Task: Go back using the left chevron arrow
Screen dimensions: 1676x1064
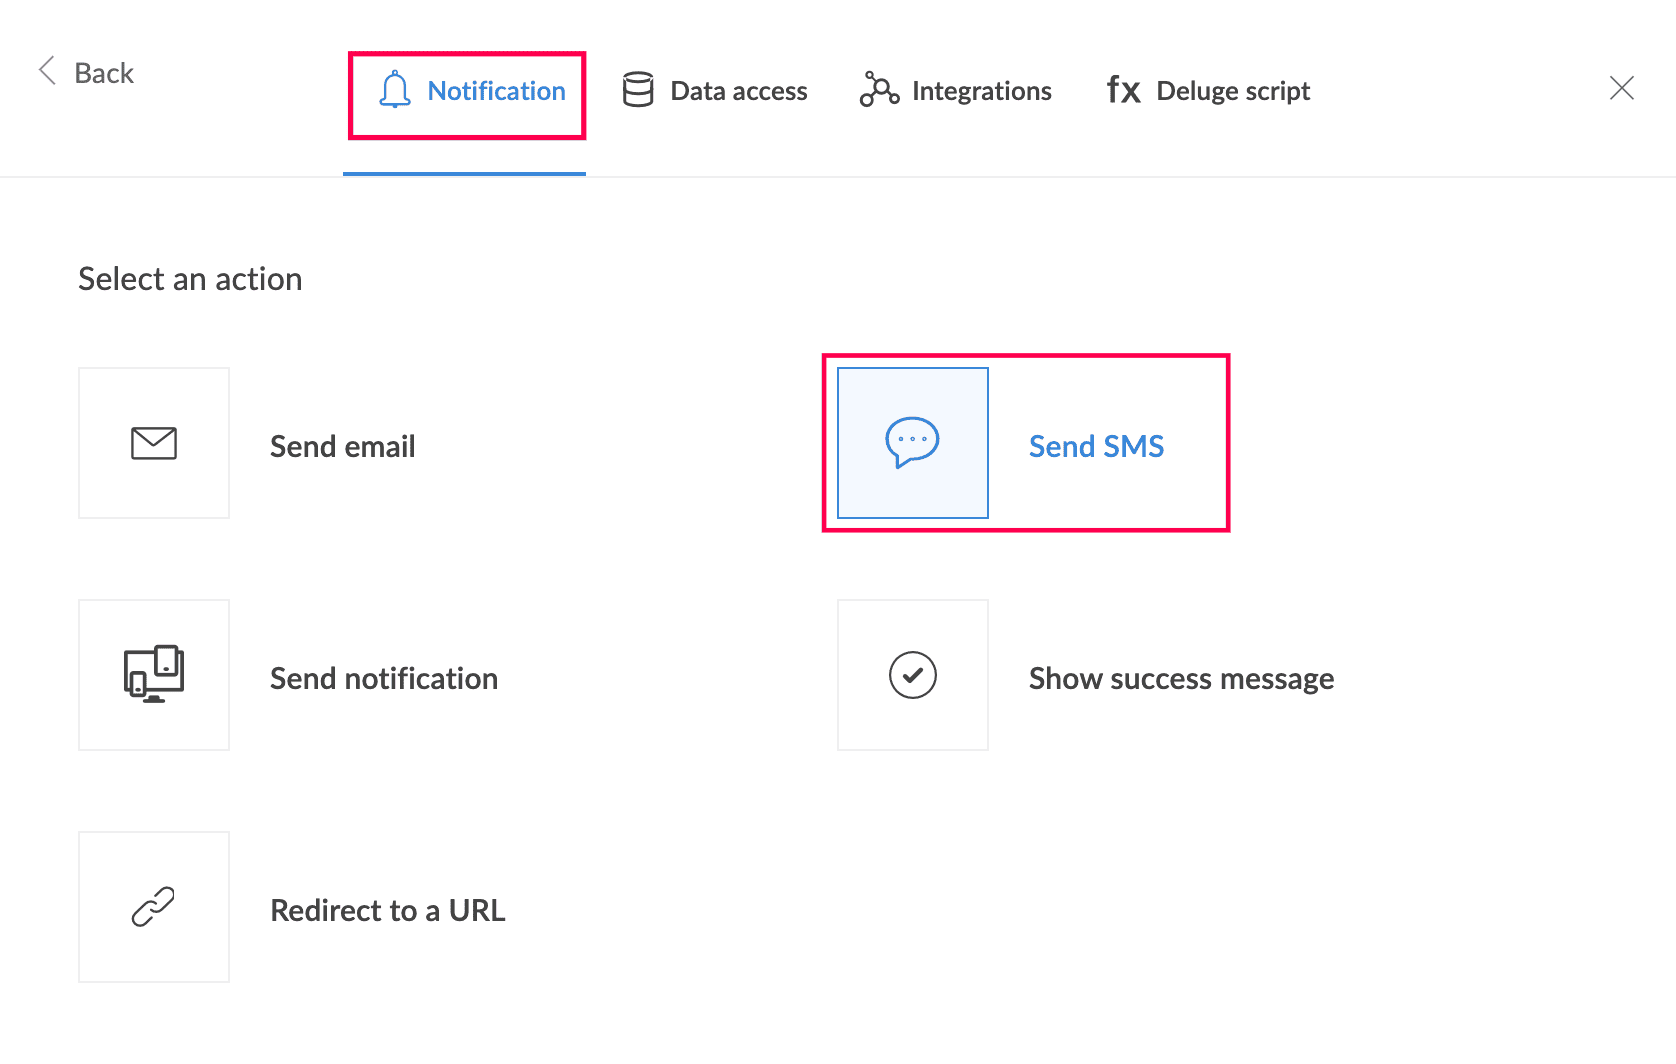Action: tap(47, 70)
